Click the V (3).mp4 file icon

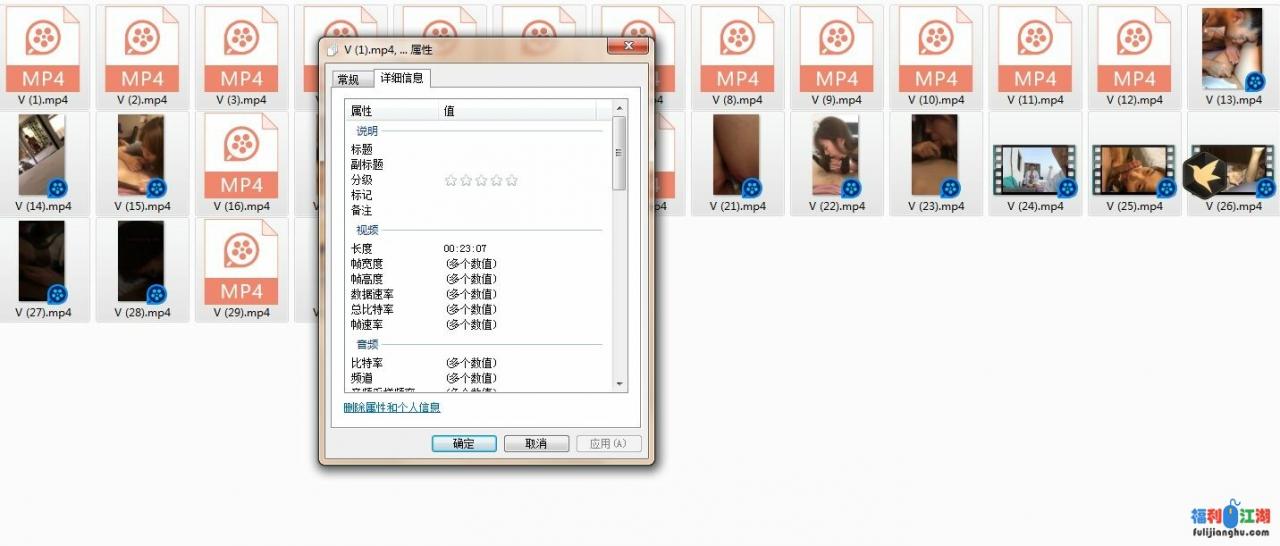click(x=241, y=50)
